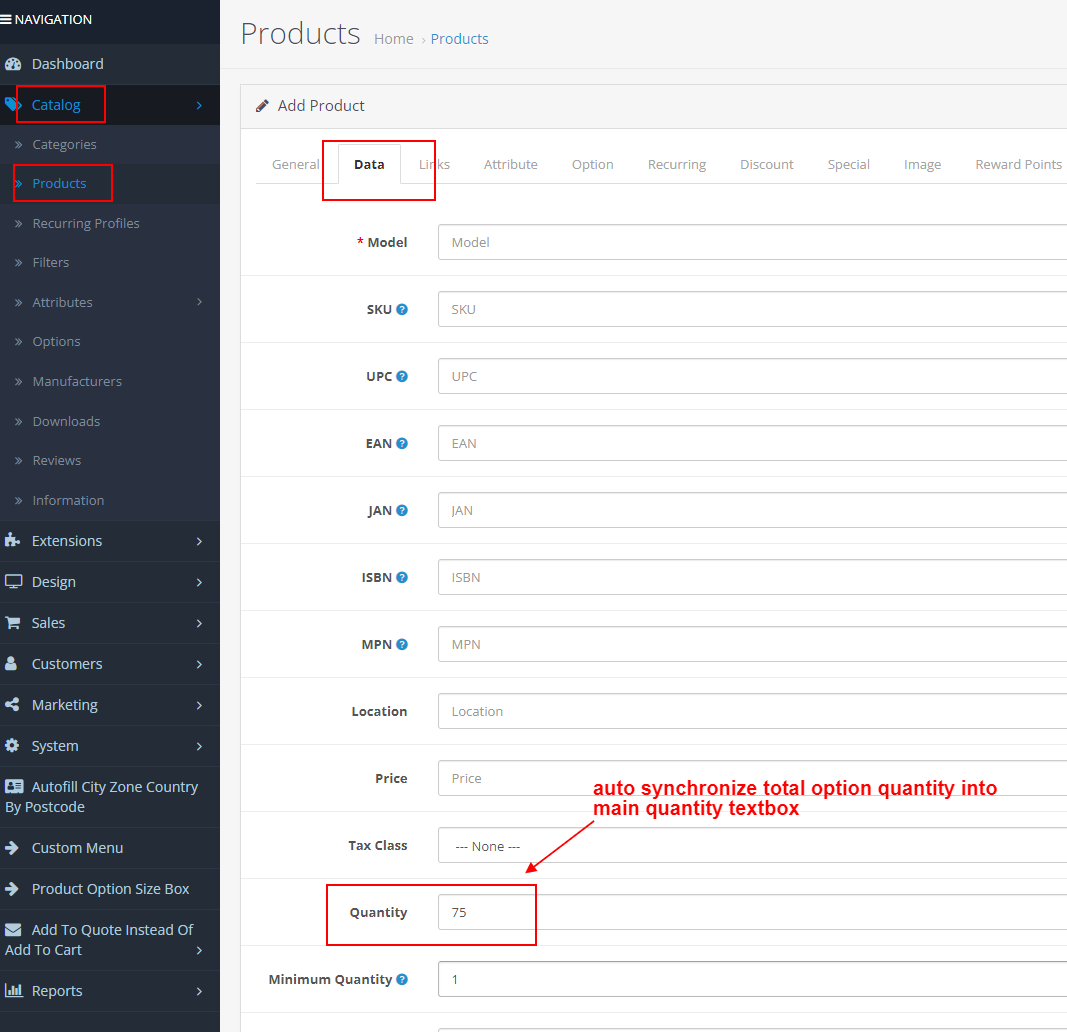Screen dimensions: 1067x1032
Task: Select the General tab
Action: click(x=297, y=164)
